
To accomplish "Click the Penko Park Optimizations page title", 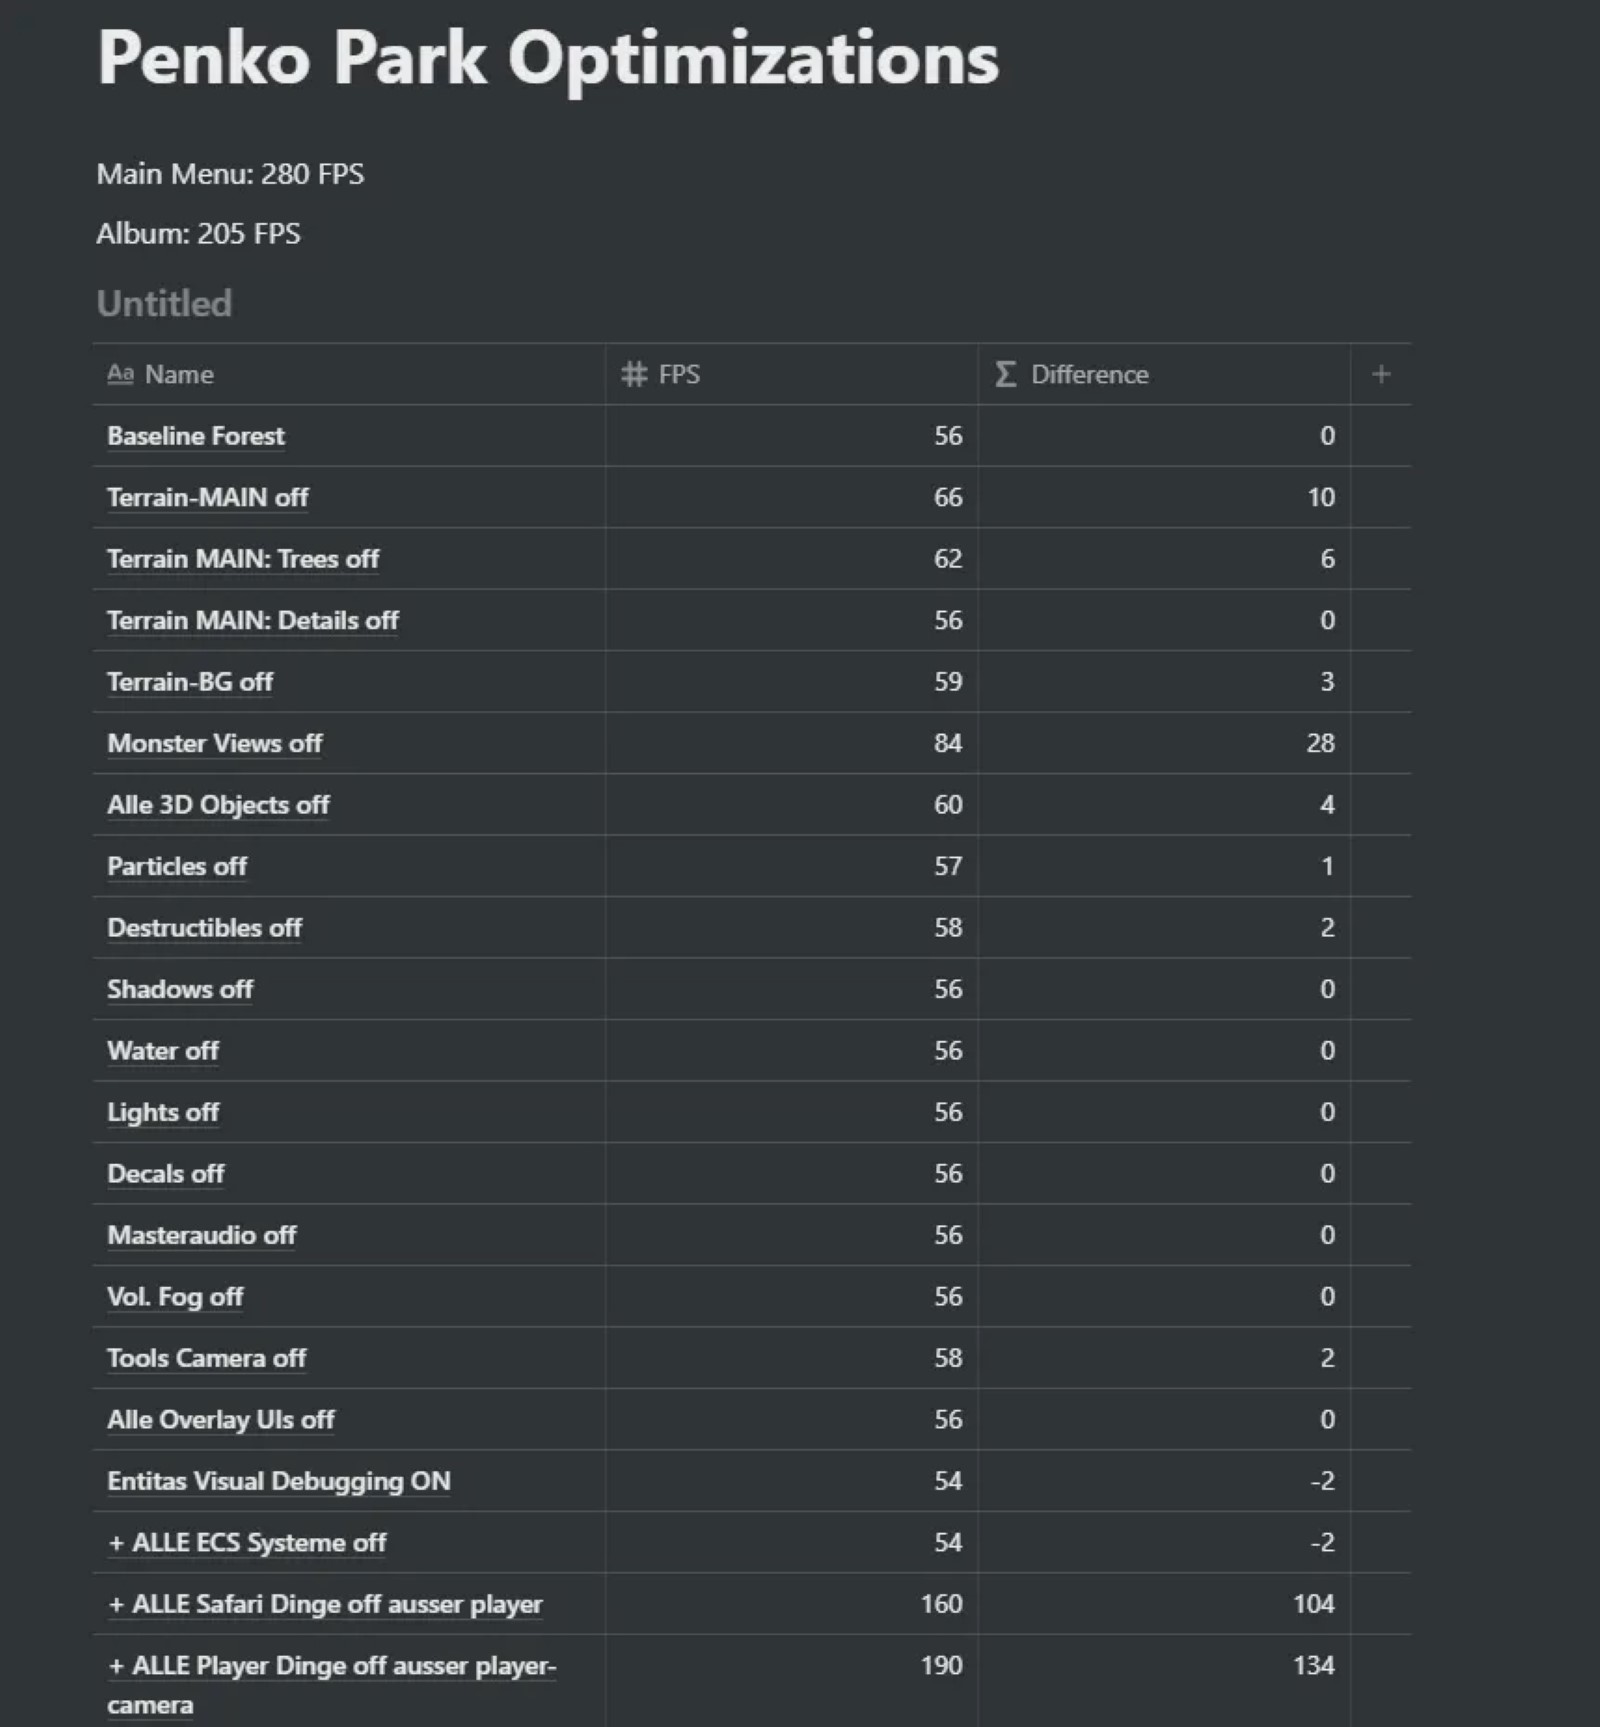I will click(547, 58).
